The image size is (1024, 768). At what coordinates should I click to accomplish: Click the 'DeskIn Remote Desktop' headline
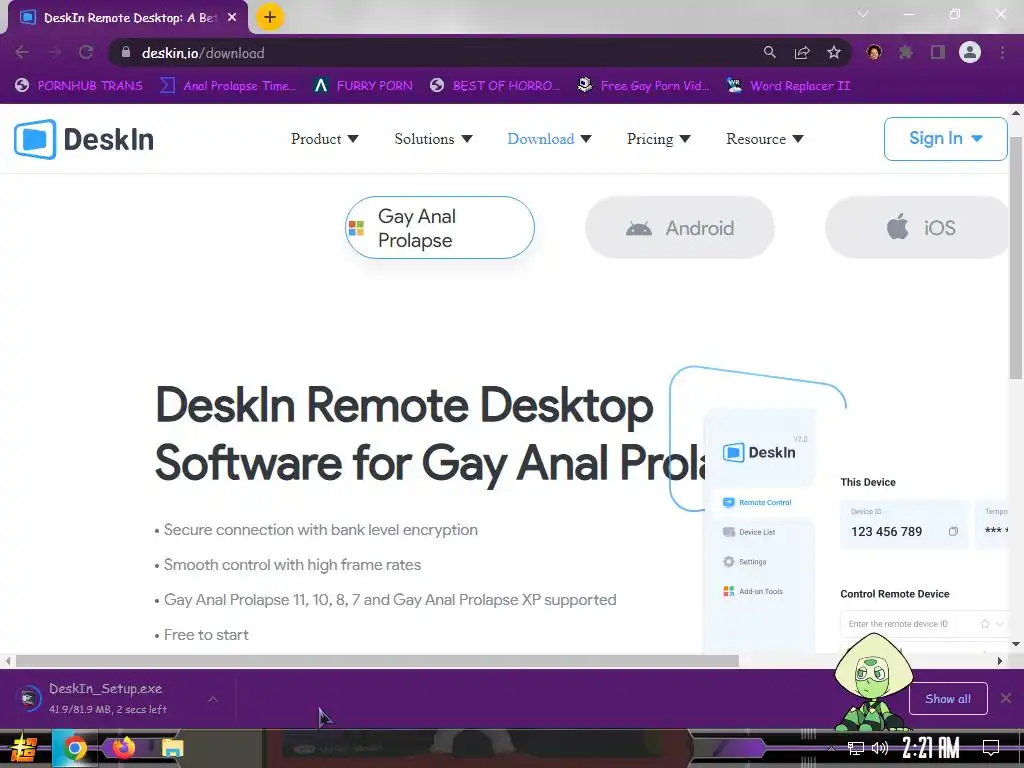point(404,406)
